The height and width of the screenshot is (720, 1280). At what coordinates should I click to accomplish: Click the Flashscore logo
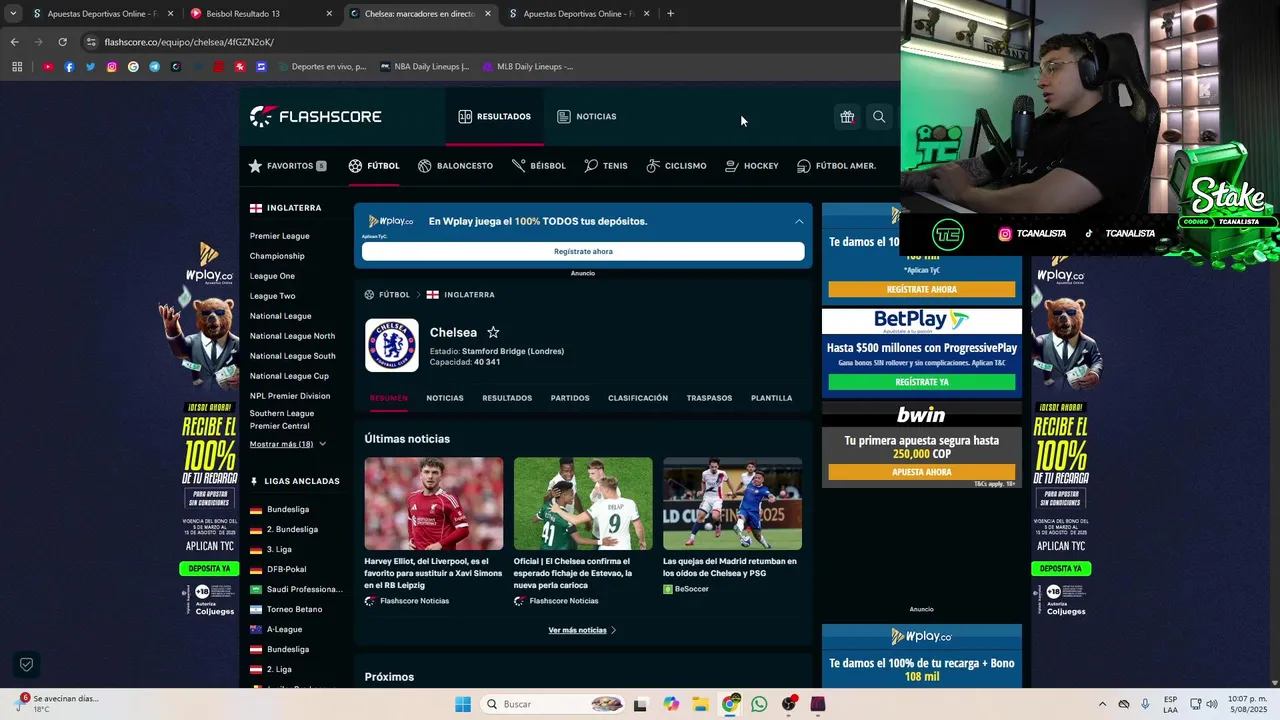pyautogui.click(x=316, y=117)
